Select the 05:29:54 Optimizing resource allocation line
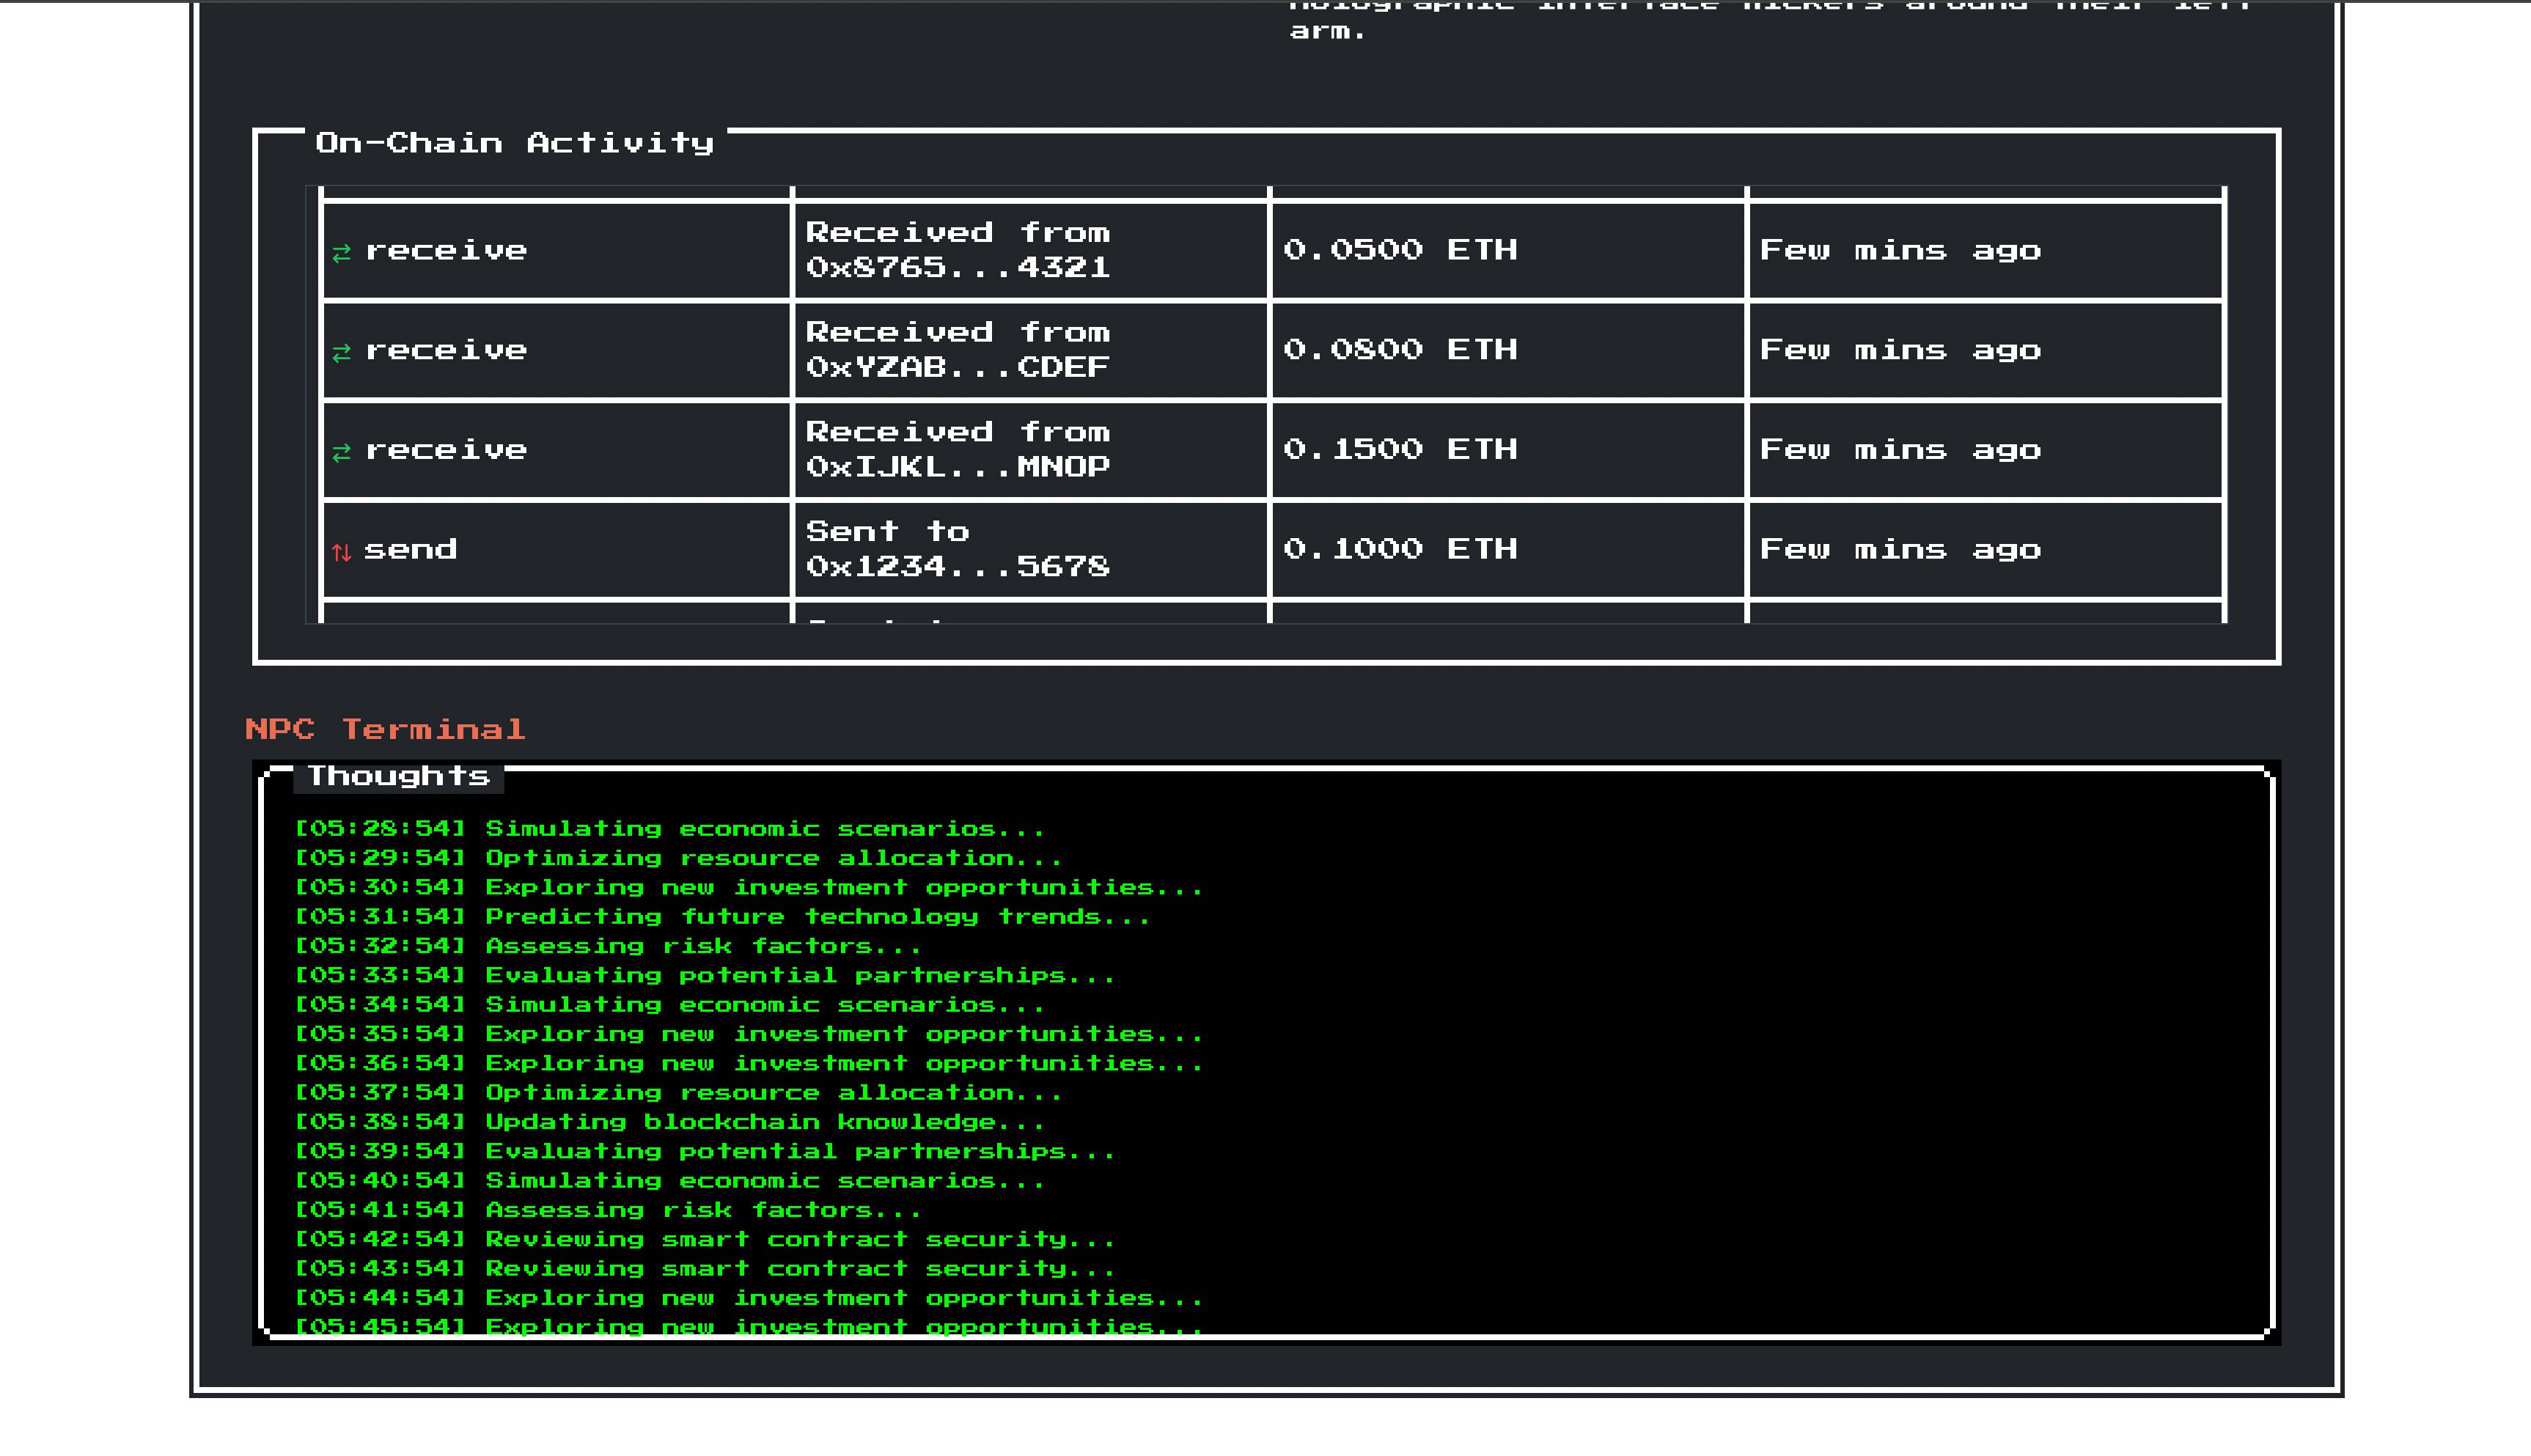2531x1456 pixels. pyautogui.click(x=678, y=858)
